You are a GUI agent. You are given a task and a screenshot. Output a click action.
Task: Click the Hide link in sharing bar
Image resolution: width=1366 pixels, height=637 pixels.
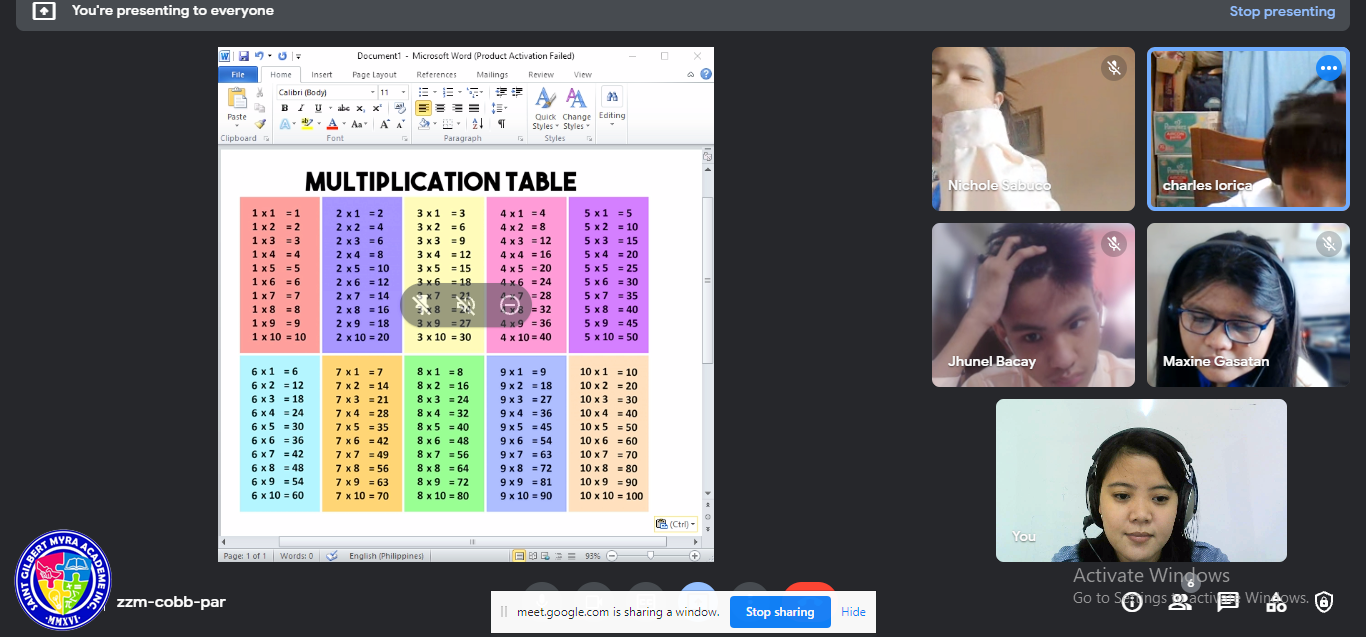(853, 612)
